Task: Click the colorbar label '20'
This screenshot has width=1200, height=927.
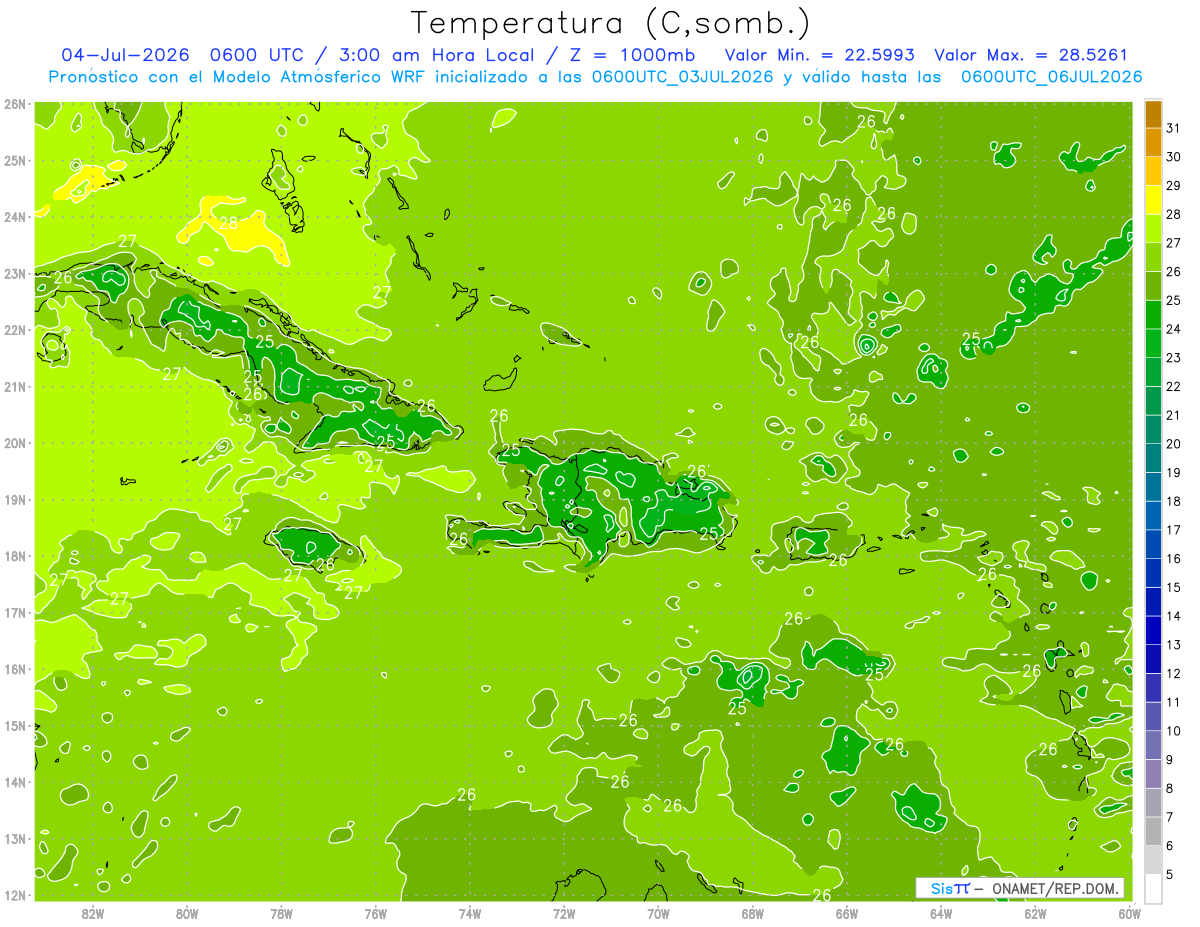Action: (1173, 444)
